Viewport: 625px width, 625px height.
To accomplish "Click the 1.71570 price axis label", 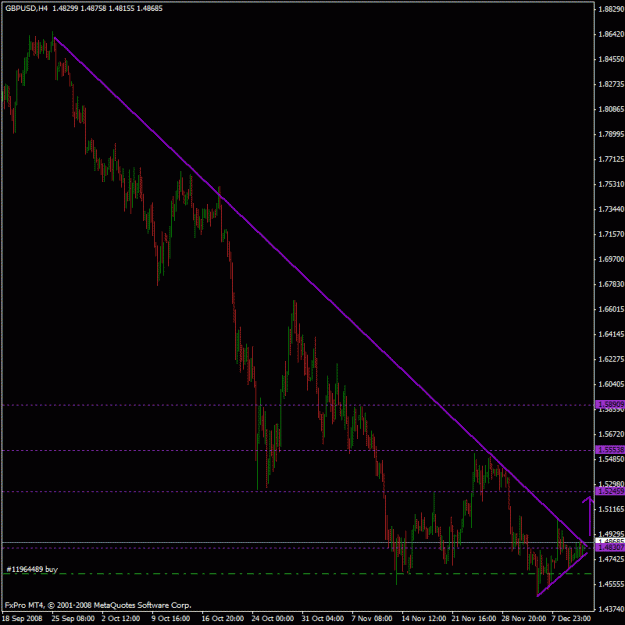I will tap(611, 234).
